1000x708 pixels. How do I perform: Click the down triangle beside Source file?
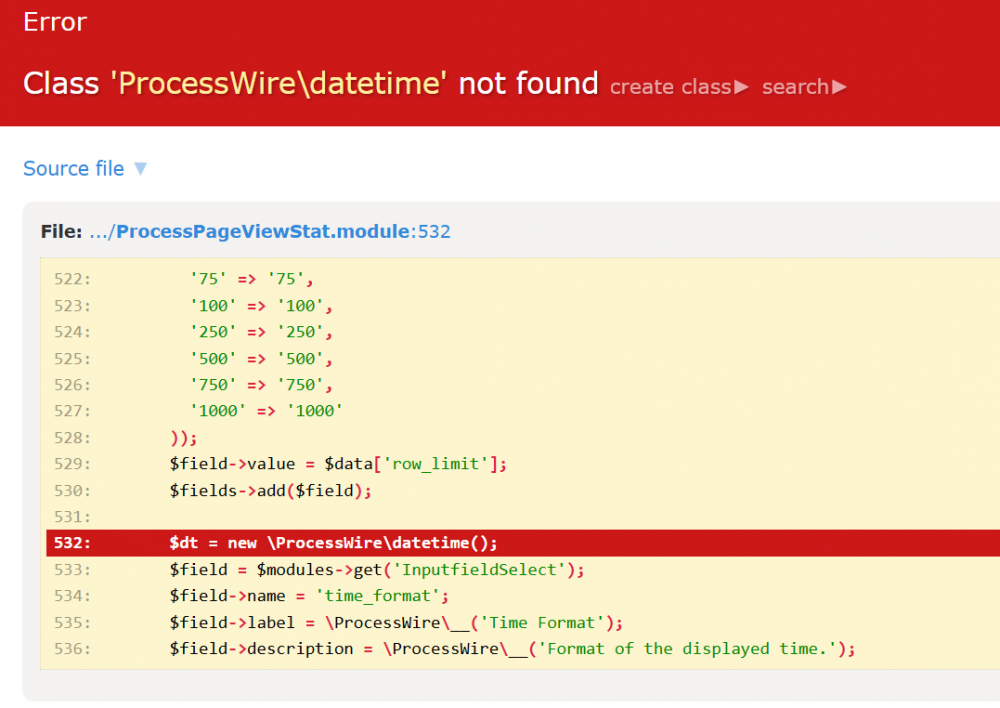(x=141, y=169)
